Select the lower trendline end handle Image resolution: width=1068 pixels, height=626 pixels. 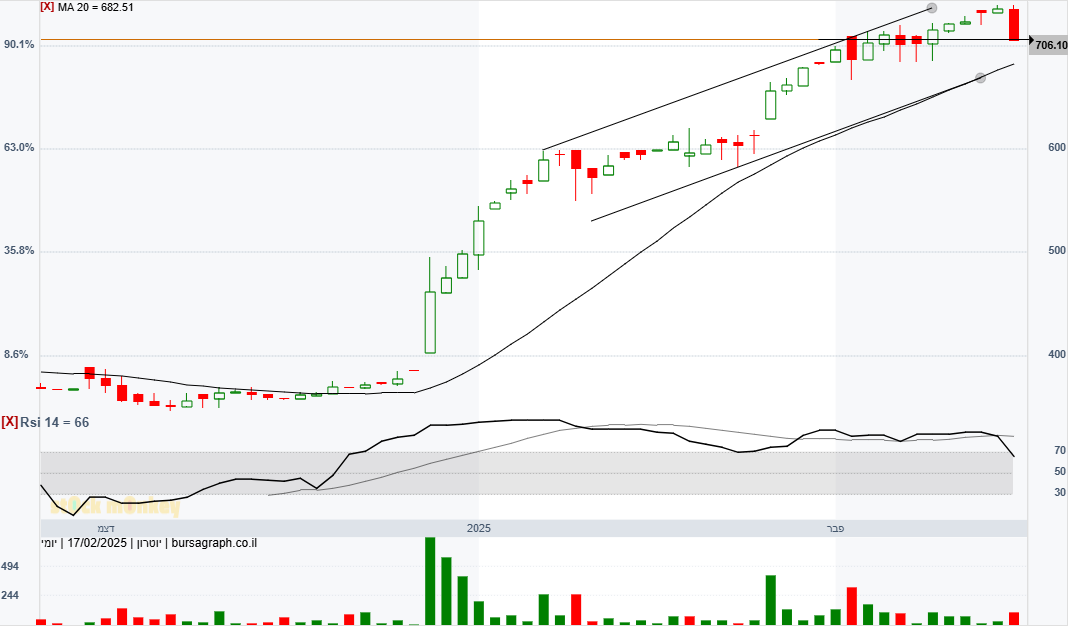tap(980, 78)
